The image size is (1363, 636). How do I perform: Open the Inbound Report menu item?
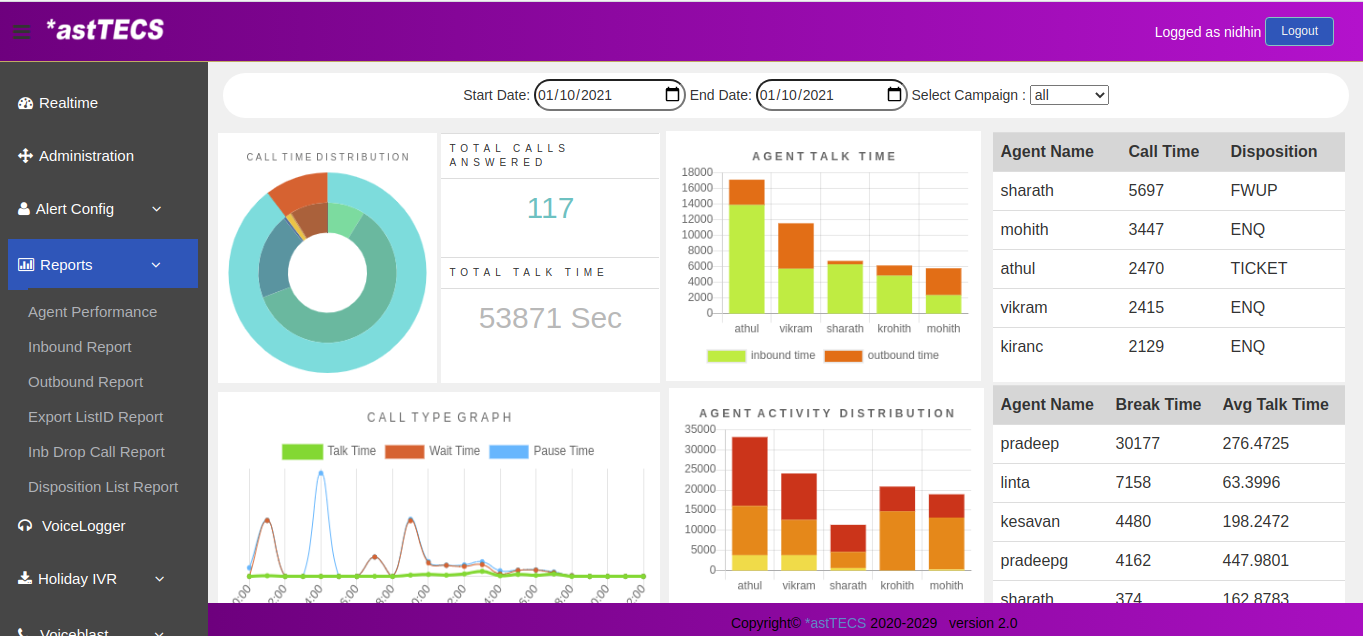(80, 347)
